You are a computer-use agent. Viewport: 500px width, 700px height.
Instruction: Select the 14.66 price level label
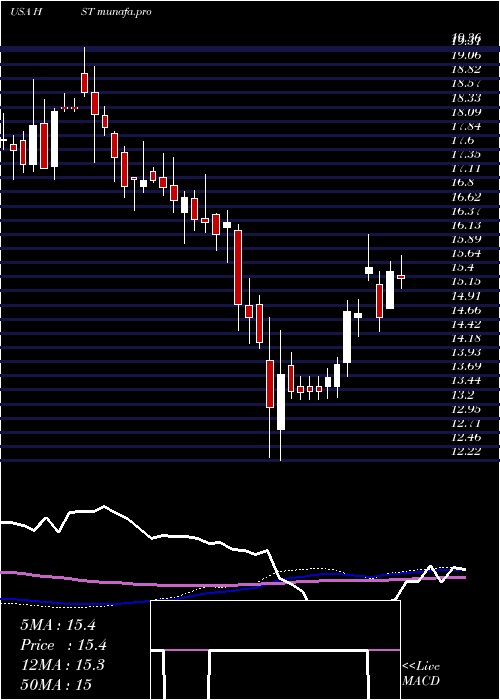(x=466, y=310)
